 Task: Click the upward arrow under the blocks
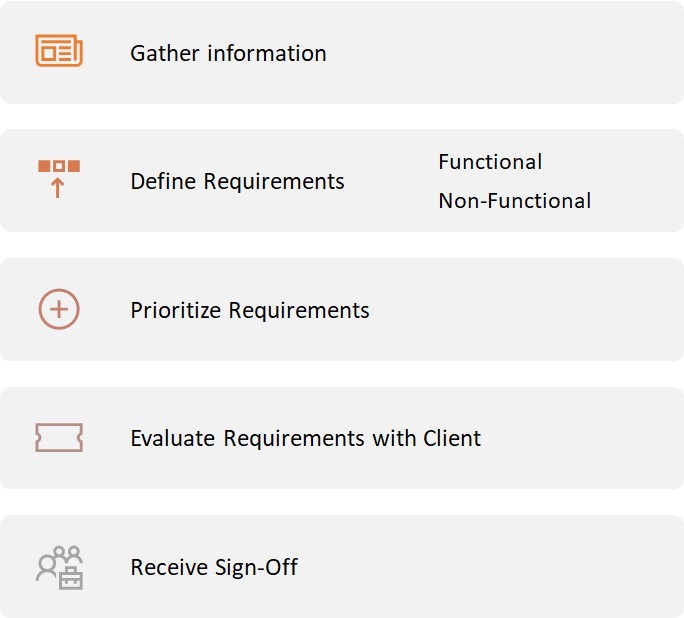pyautogui.click(x=58, y=189)
